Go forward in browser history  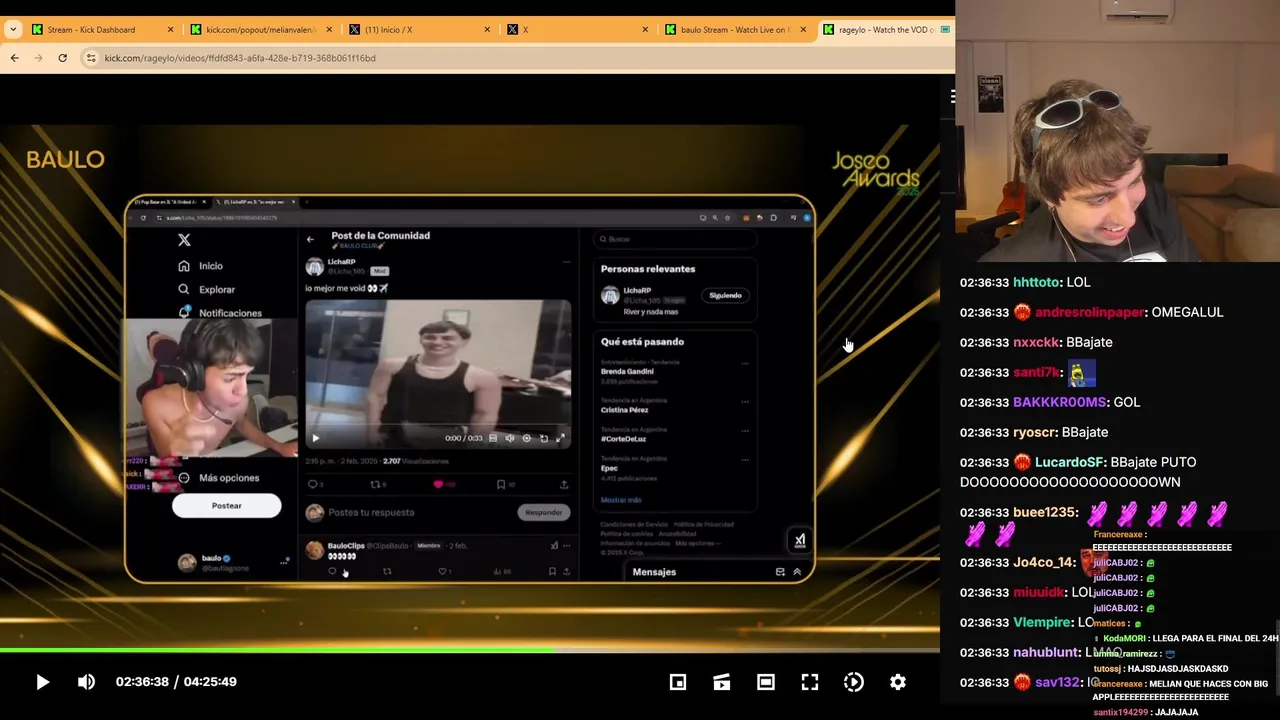click(39, 58)
